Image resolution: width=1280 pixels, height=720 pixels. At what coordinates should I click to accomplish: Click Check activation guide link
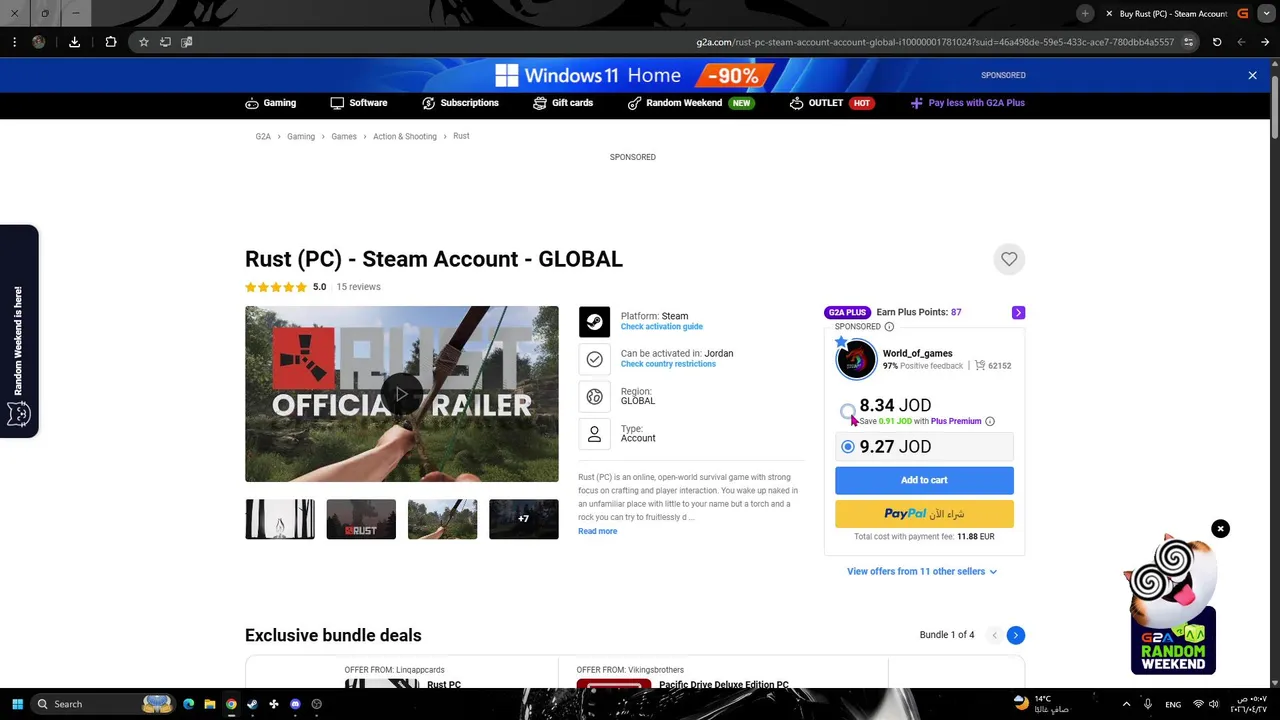(x=662, y=327)
